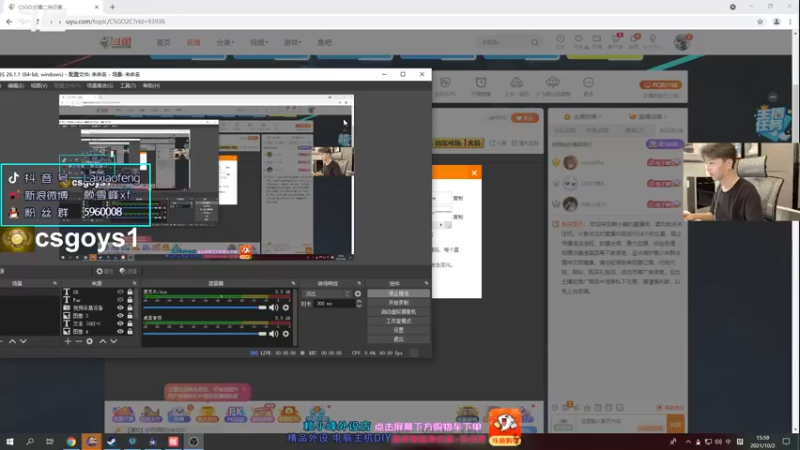Toggle visibility of 文本 (GDI+) source
The height and width of the screenshot is (450, 800).
[x=120, y=323]
